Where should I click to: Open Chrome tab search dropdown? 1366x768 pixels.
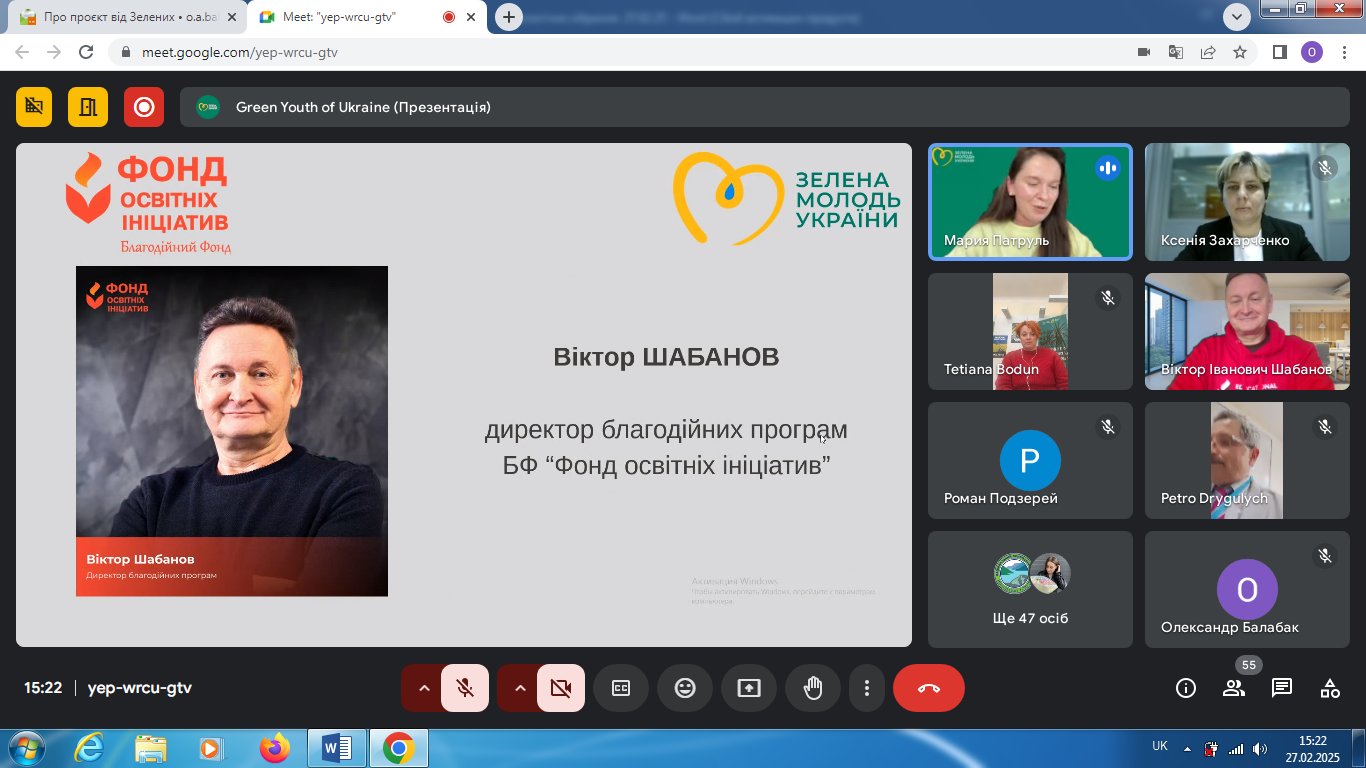click(1237, 16)
